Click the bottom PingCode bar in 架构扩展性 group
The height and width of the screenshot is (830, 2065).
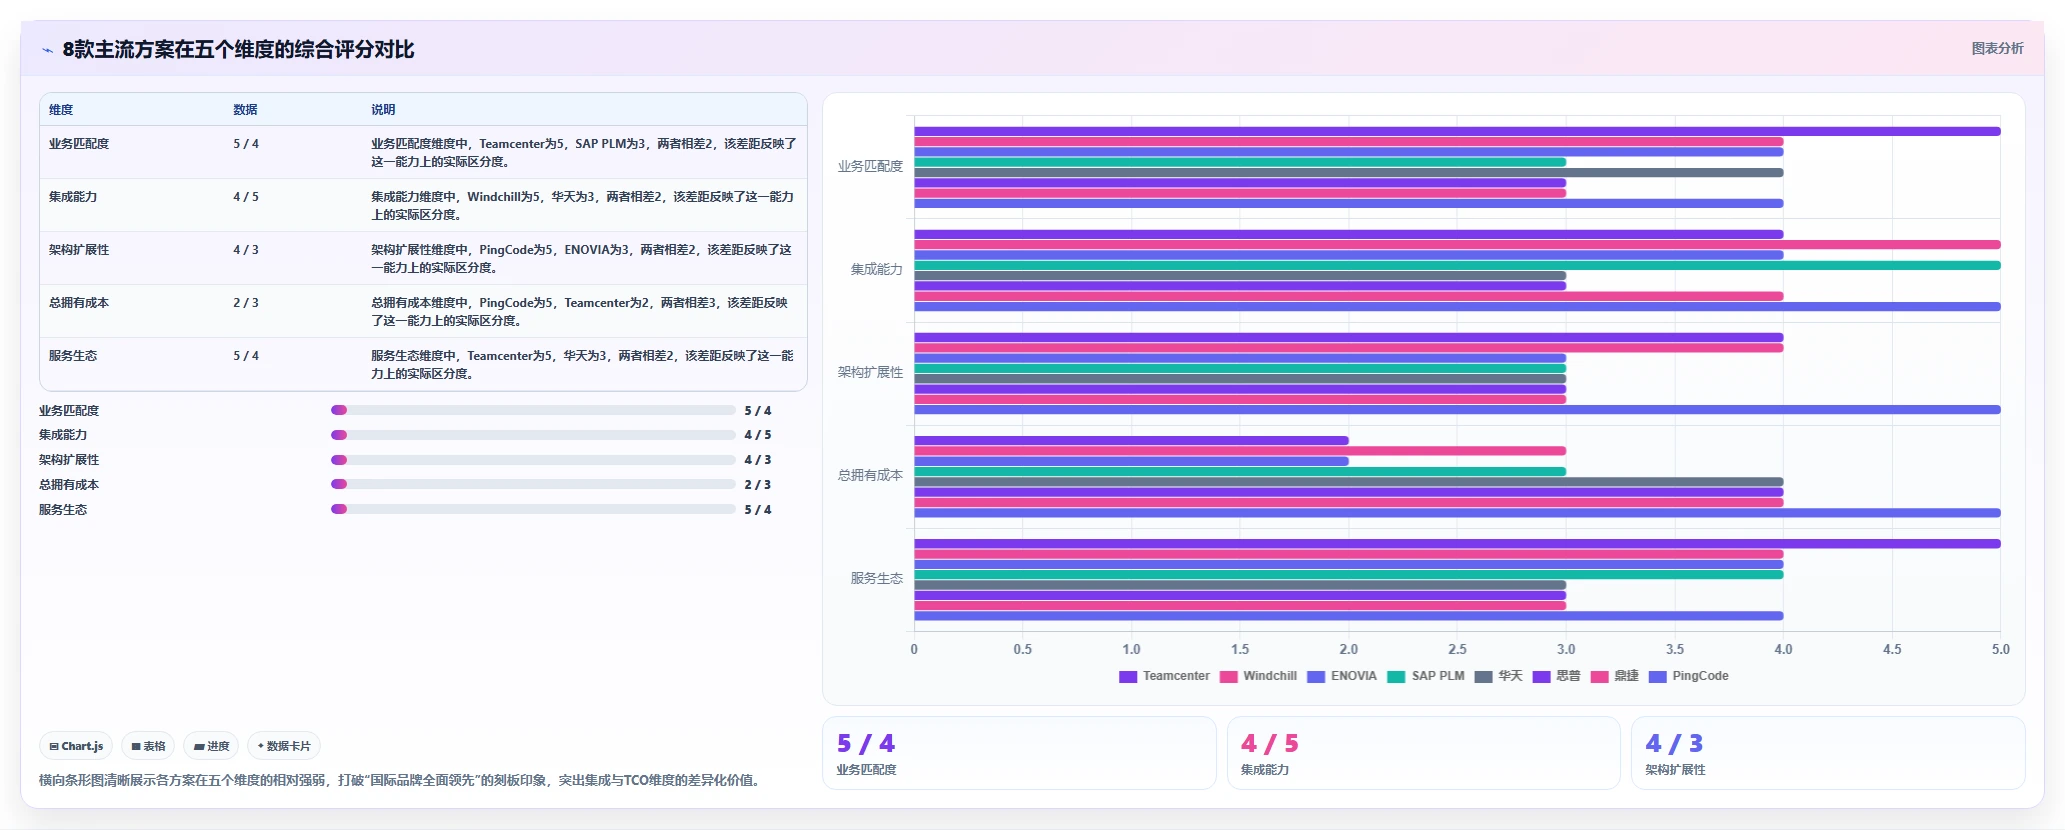click(x=1457, y=410)
